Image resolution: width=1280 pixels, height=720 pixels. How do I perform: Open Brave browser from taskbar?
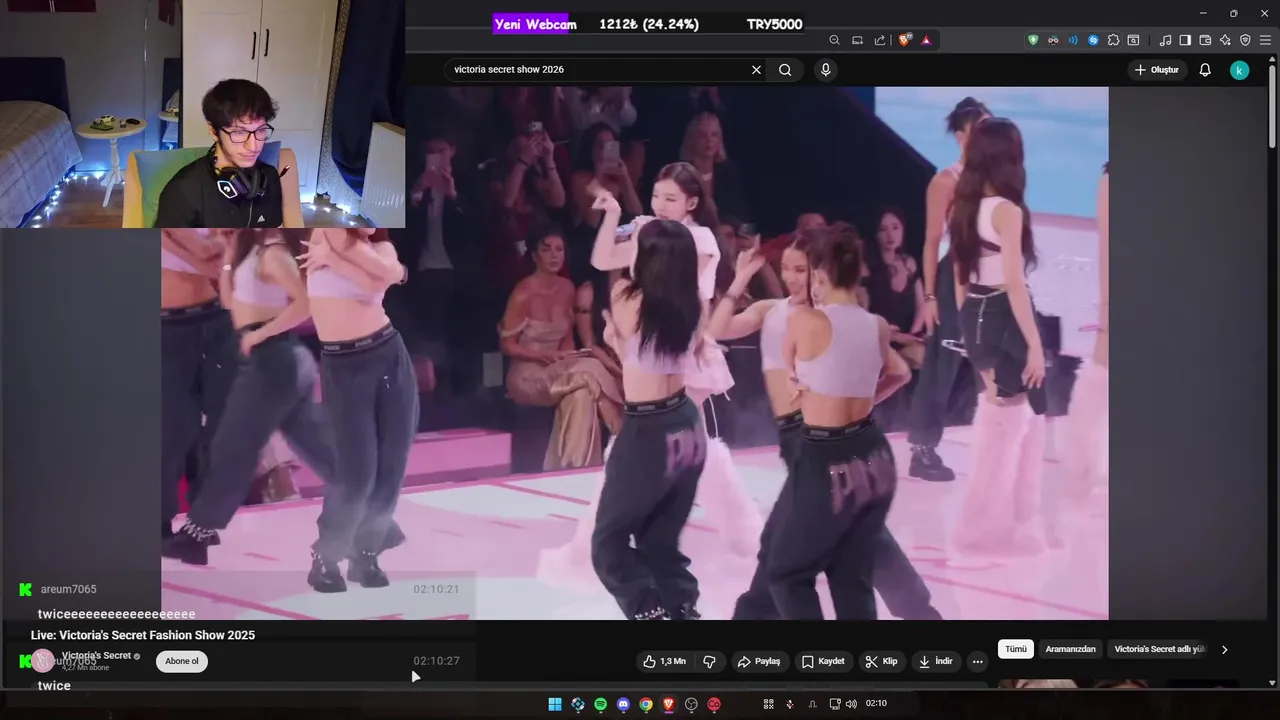click(669, 704)
